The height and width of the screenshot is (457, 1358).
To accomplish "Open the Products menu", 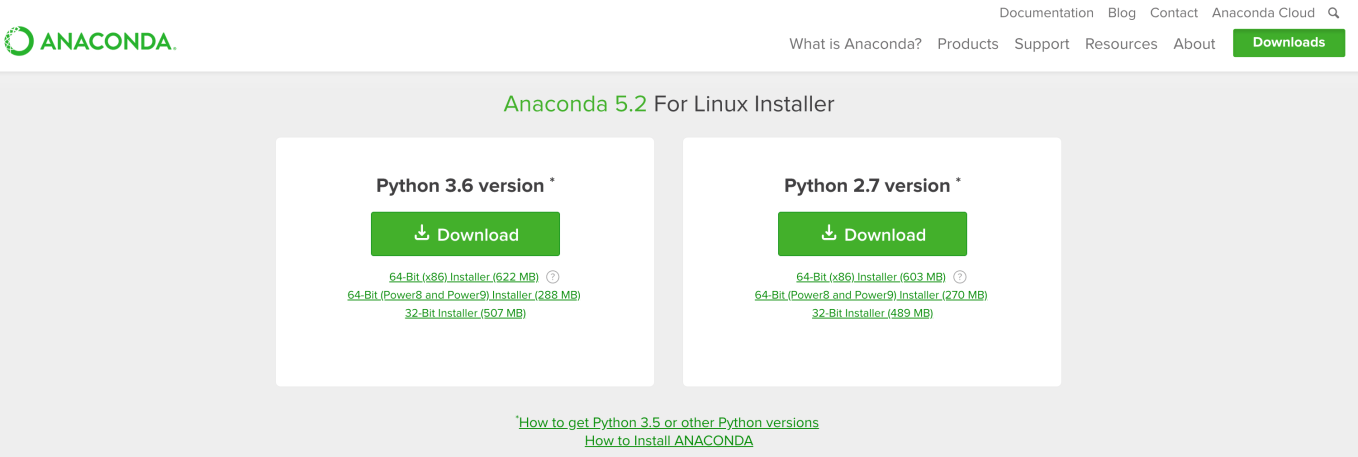I will click(968, 44).
